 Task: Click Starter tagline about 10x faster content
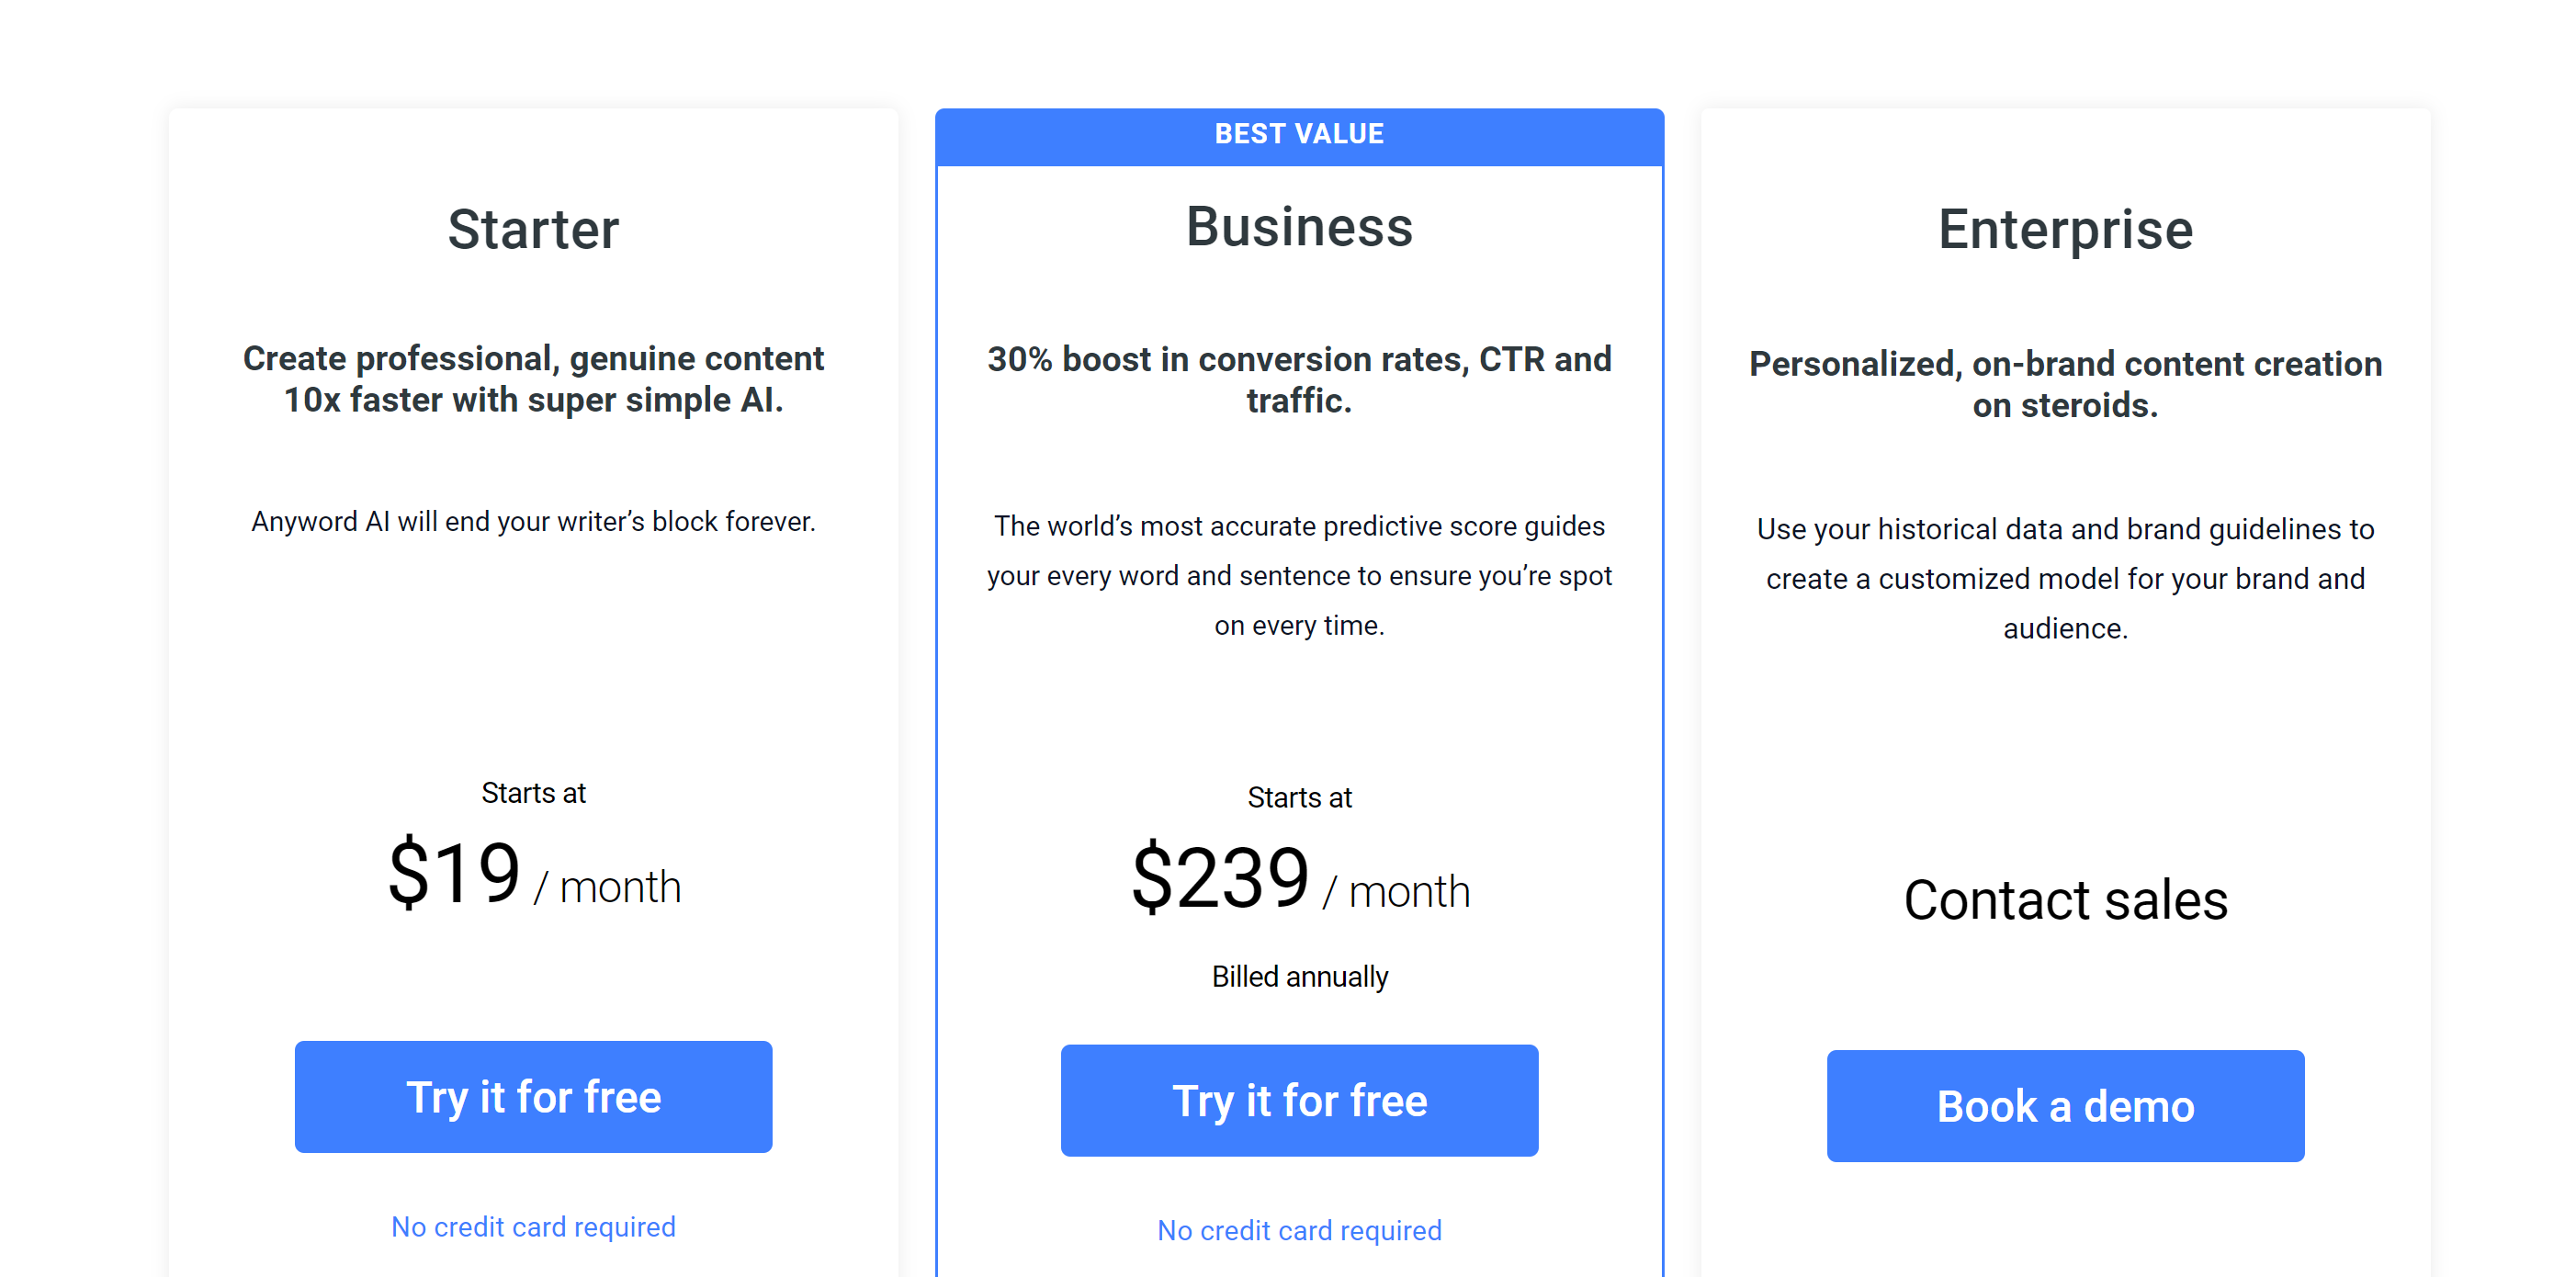pyautogui.click(x=533, y=379)
